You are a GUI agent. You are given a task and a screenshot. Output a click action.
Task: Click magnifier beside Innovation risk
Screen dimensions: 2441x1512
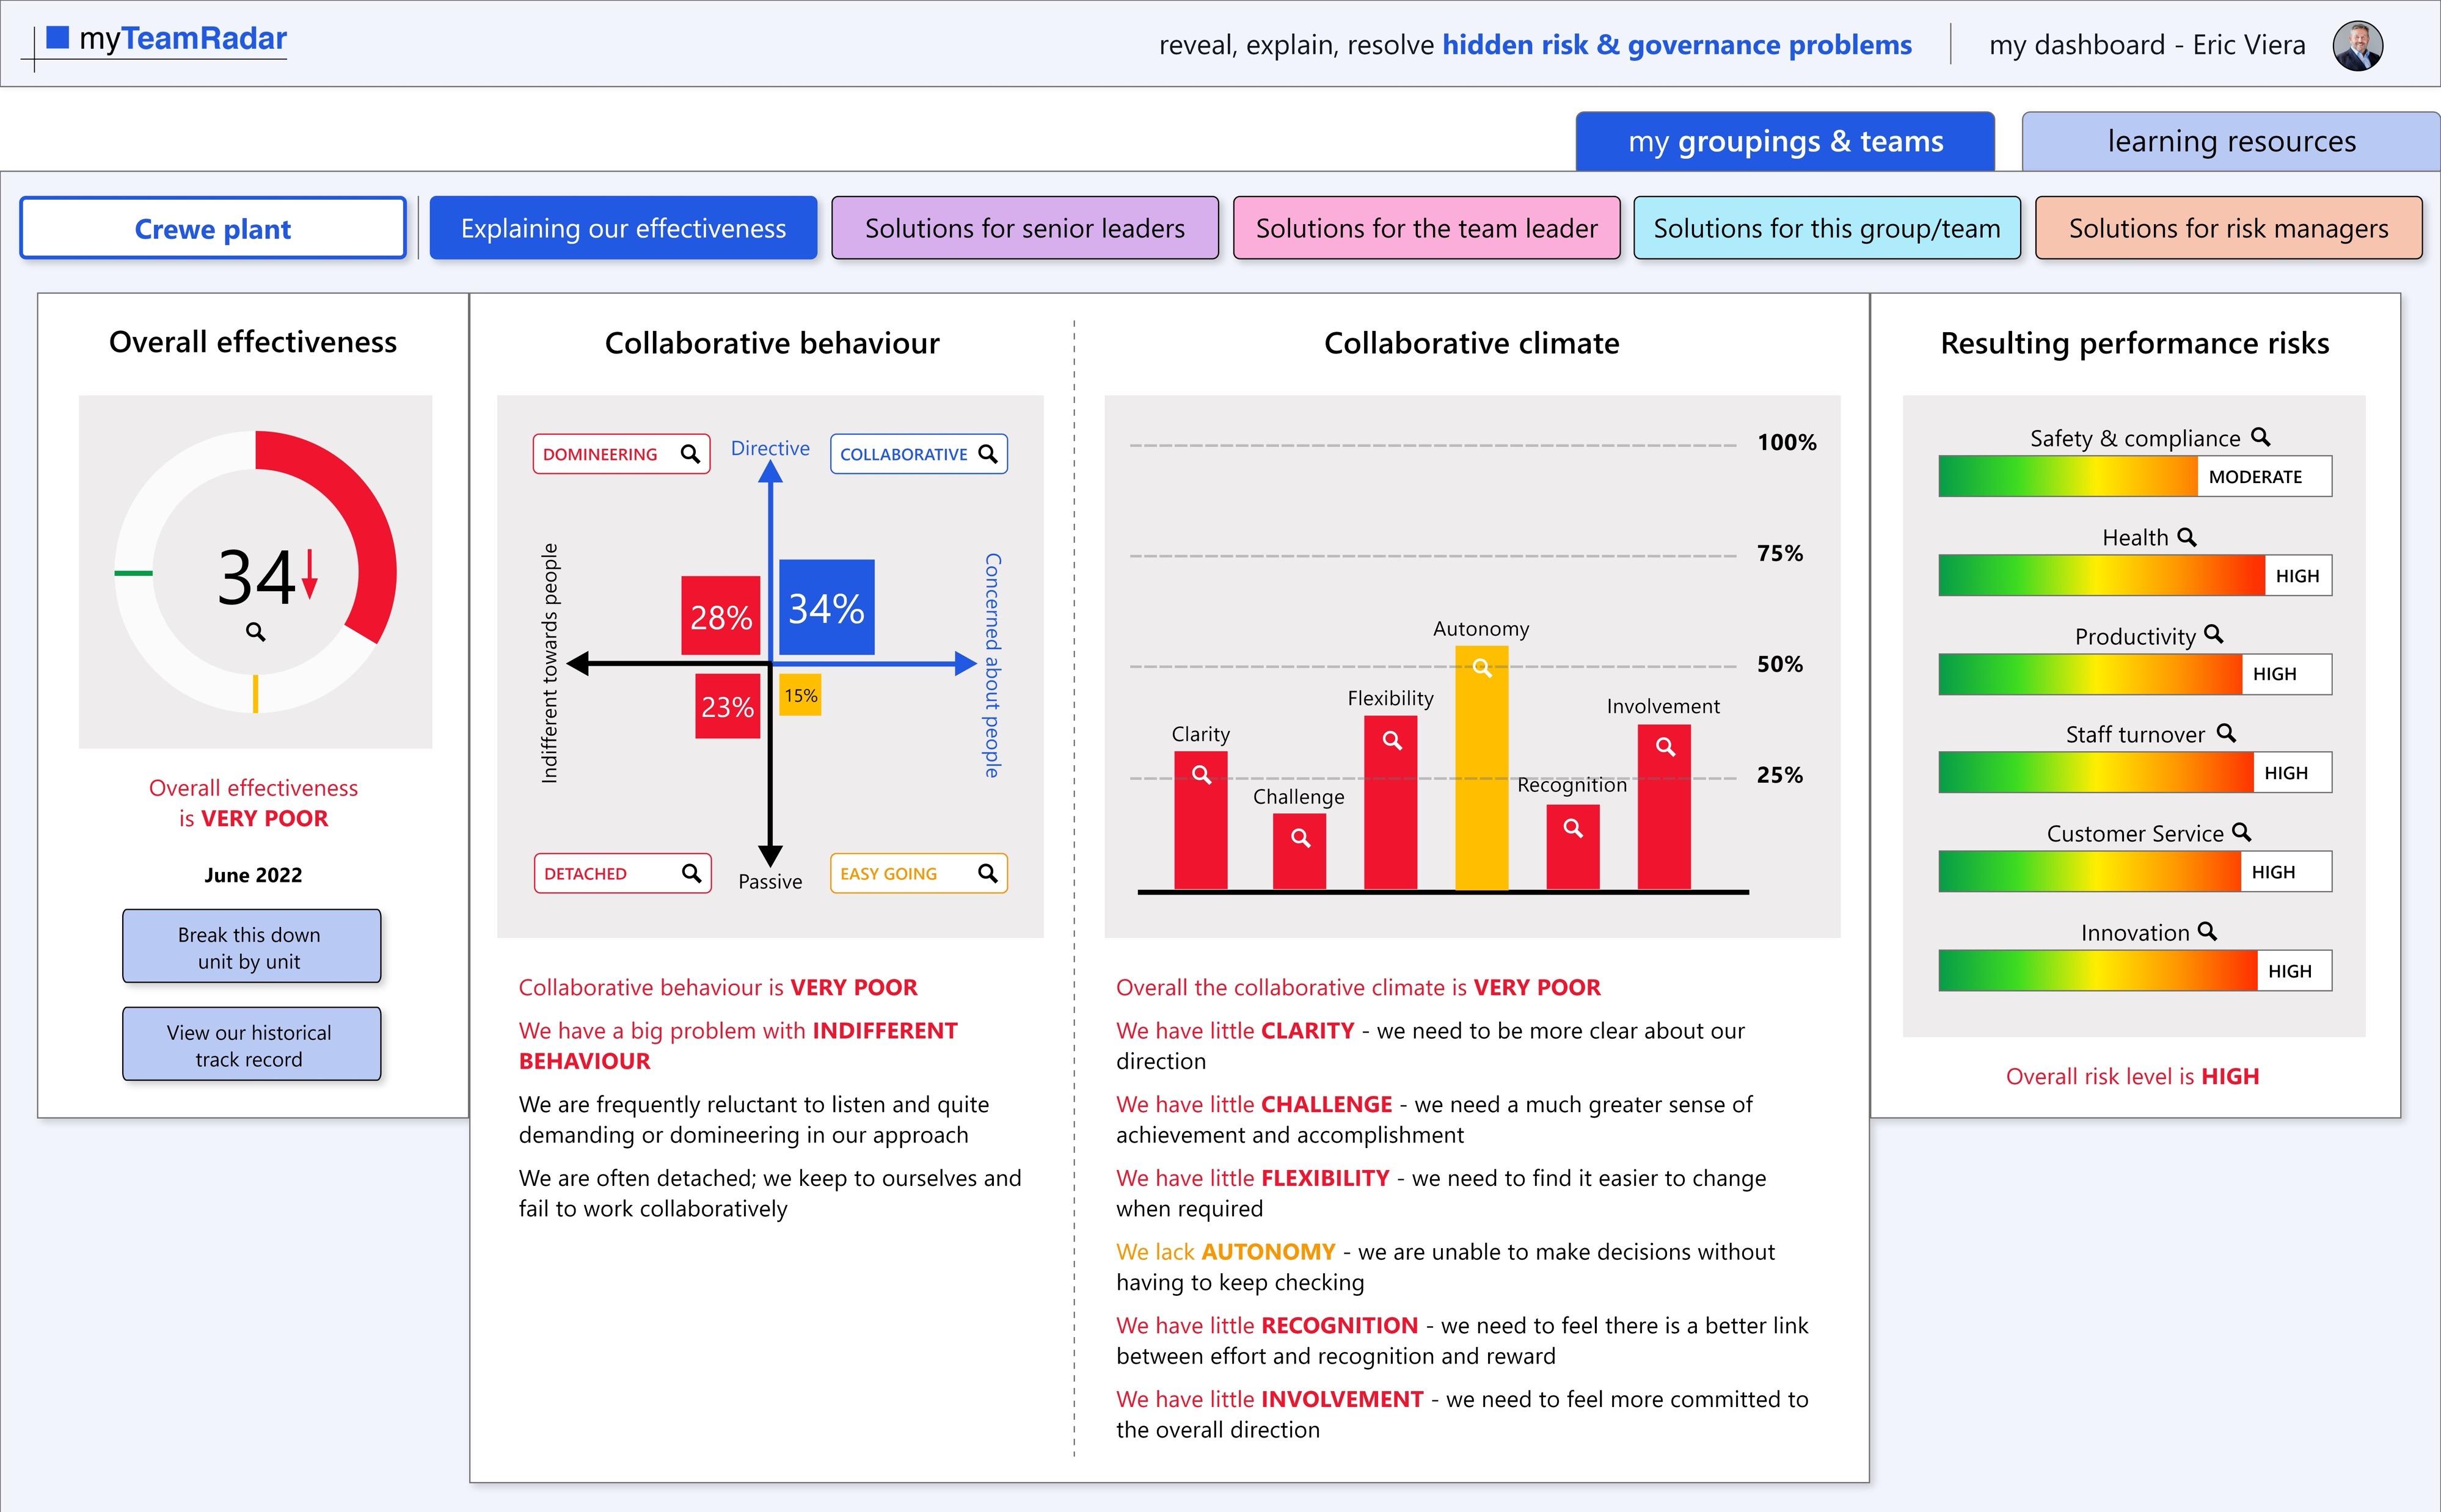click(2208, 931)
